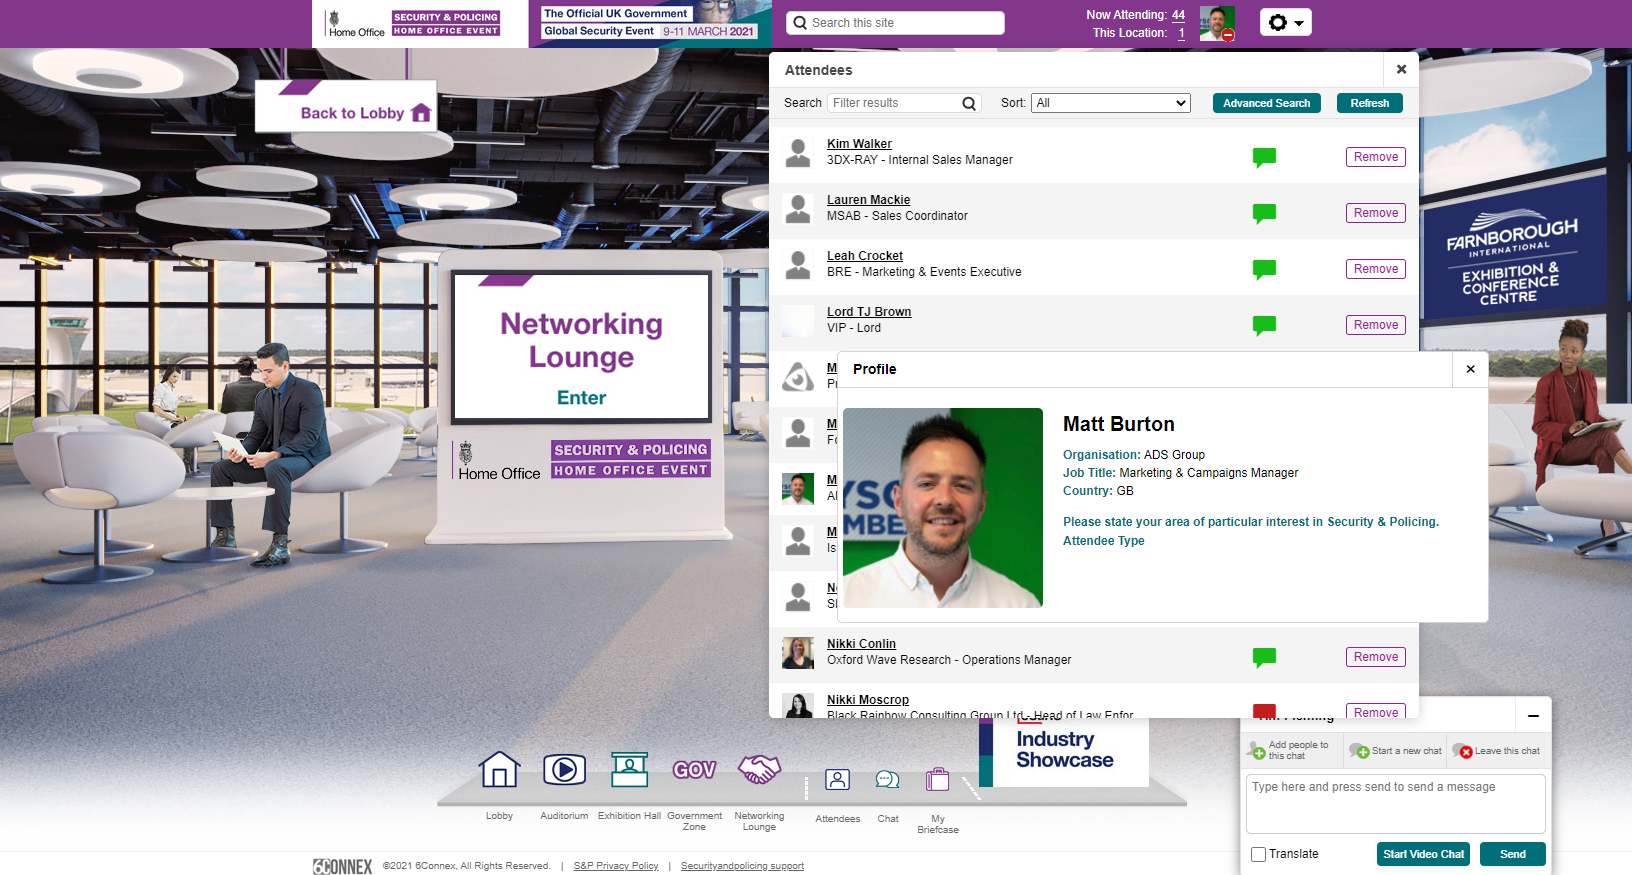Click Add people to this chat

(1289, 750)
